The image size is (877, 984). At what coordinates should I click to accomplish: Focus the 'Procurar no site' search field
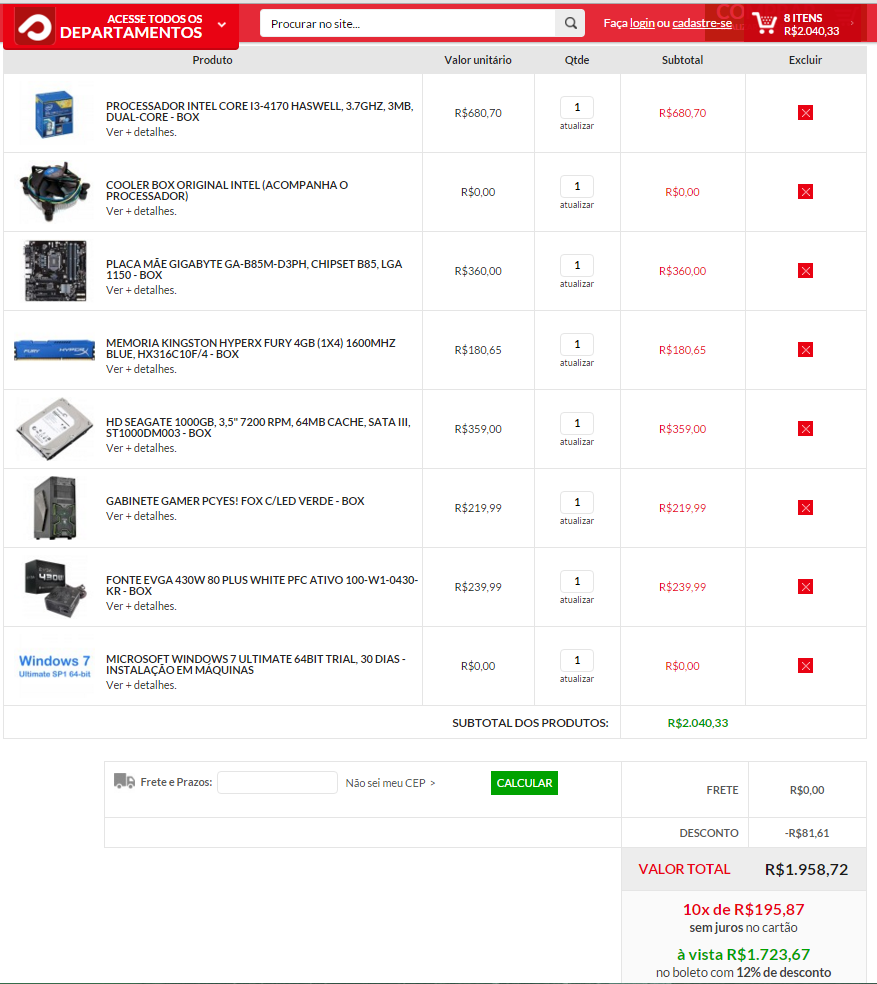point(408,23)
